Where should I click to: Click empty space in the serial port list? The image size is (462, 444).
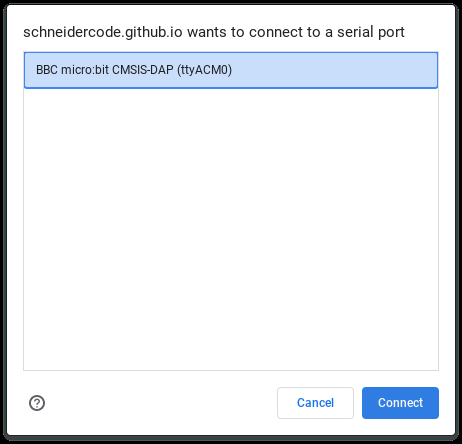(231, 229)
